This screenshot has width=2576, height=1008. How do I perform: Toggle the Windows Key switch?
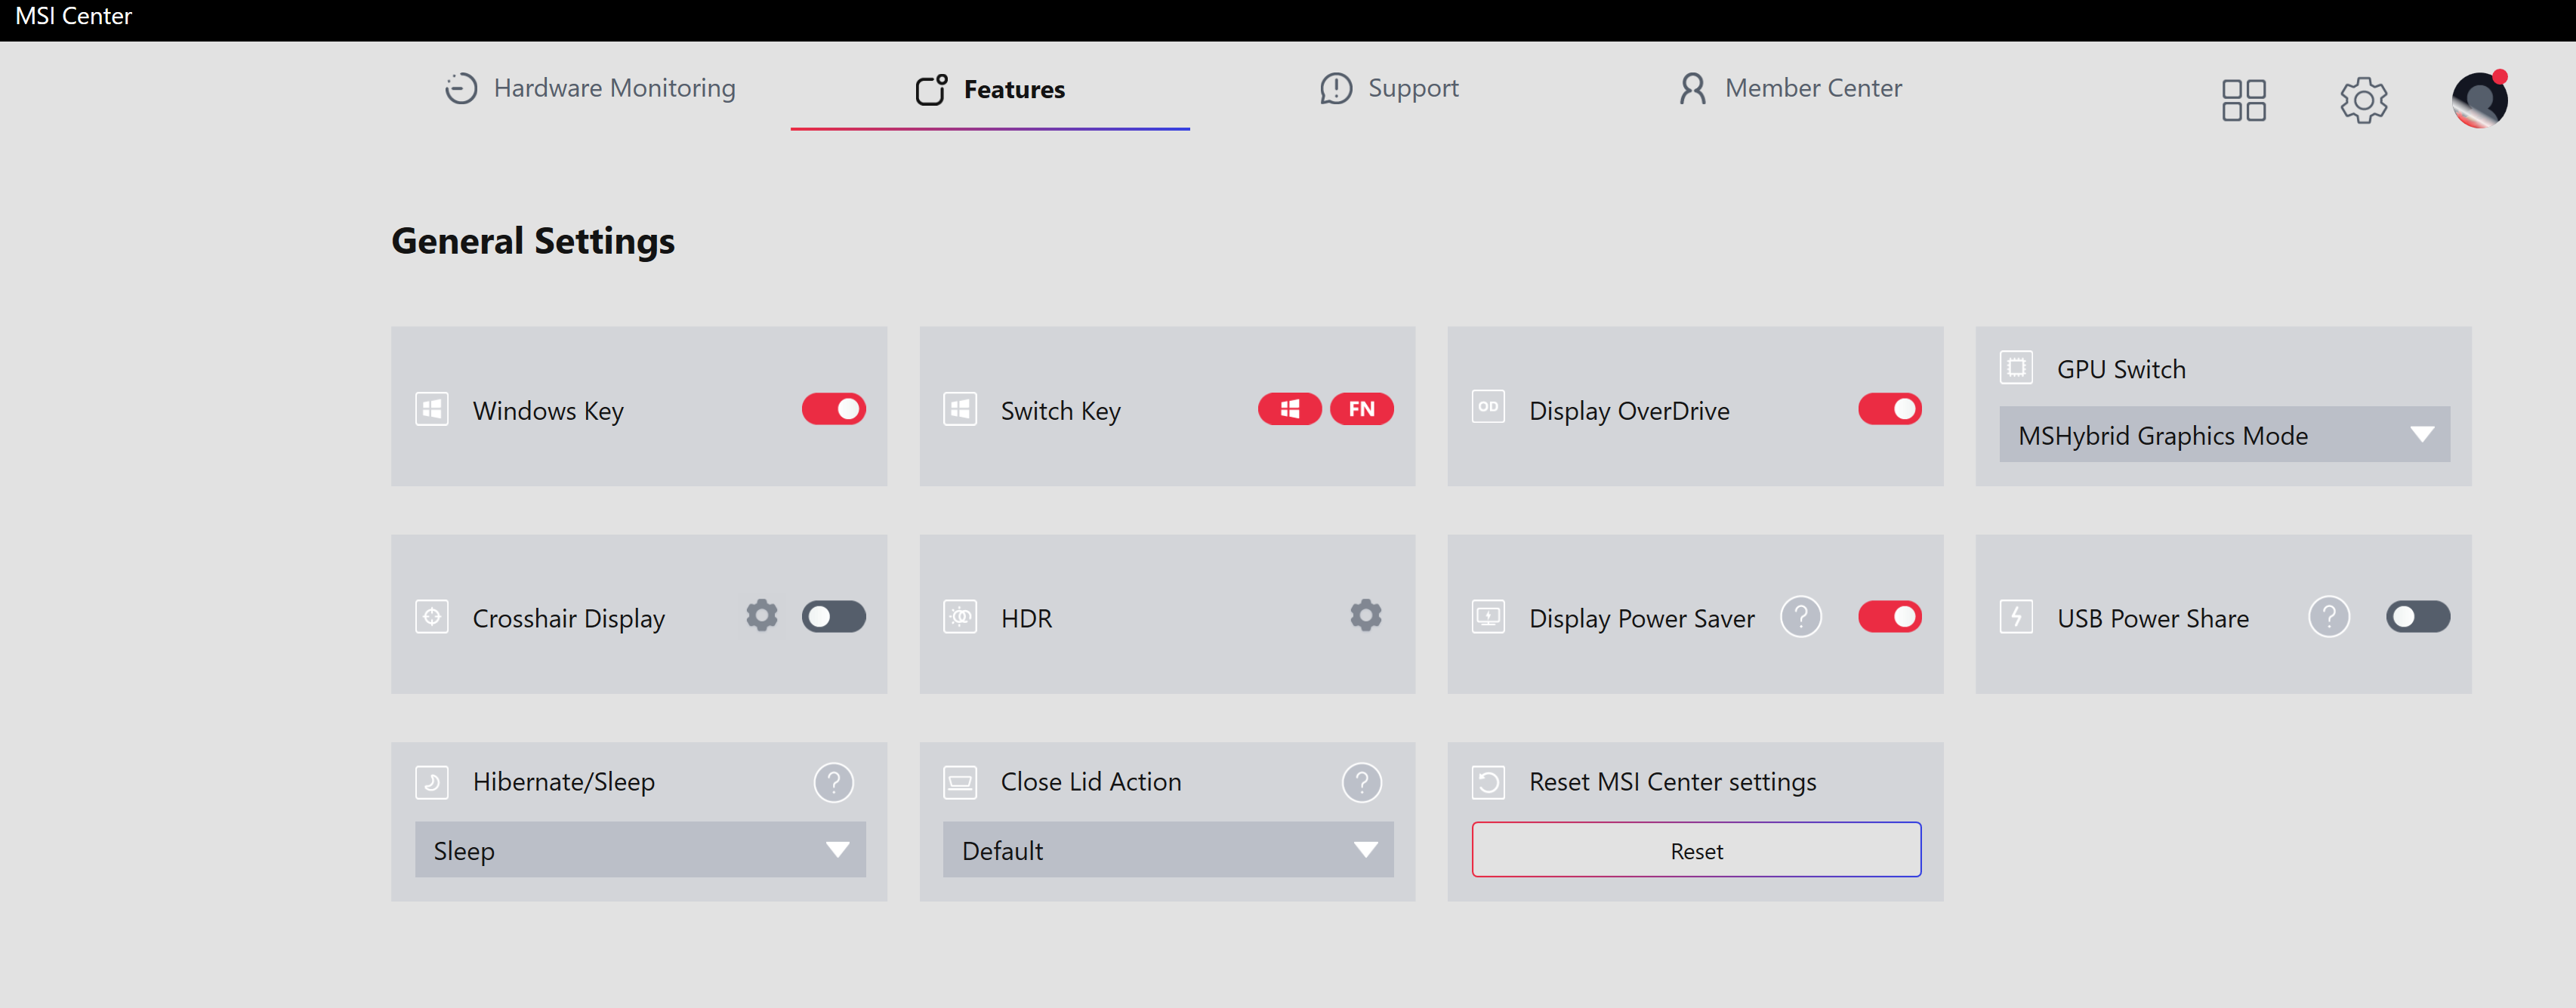[833, 409]
